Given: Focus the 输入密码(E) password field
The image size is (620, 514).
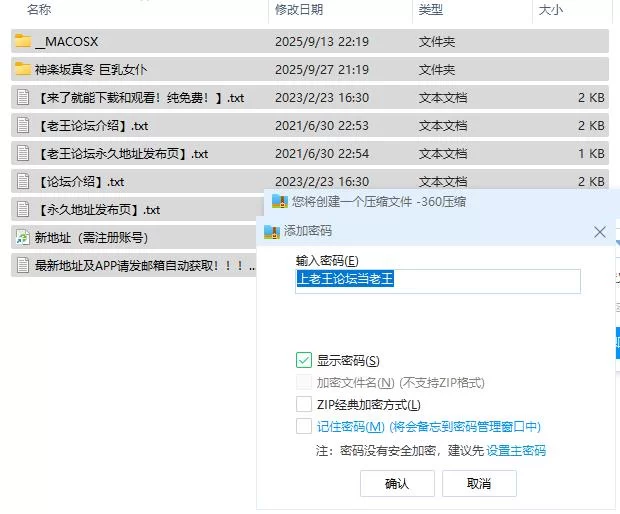Looking at the screenshot, I should click(x=438, y=281).
